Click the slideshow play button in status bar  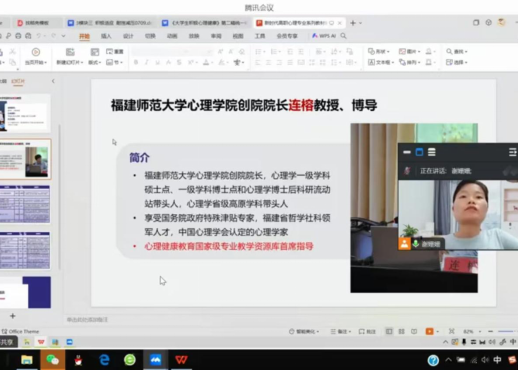click(x=429, y=331)
